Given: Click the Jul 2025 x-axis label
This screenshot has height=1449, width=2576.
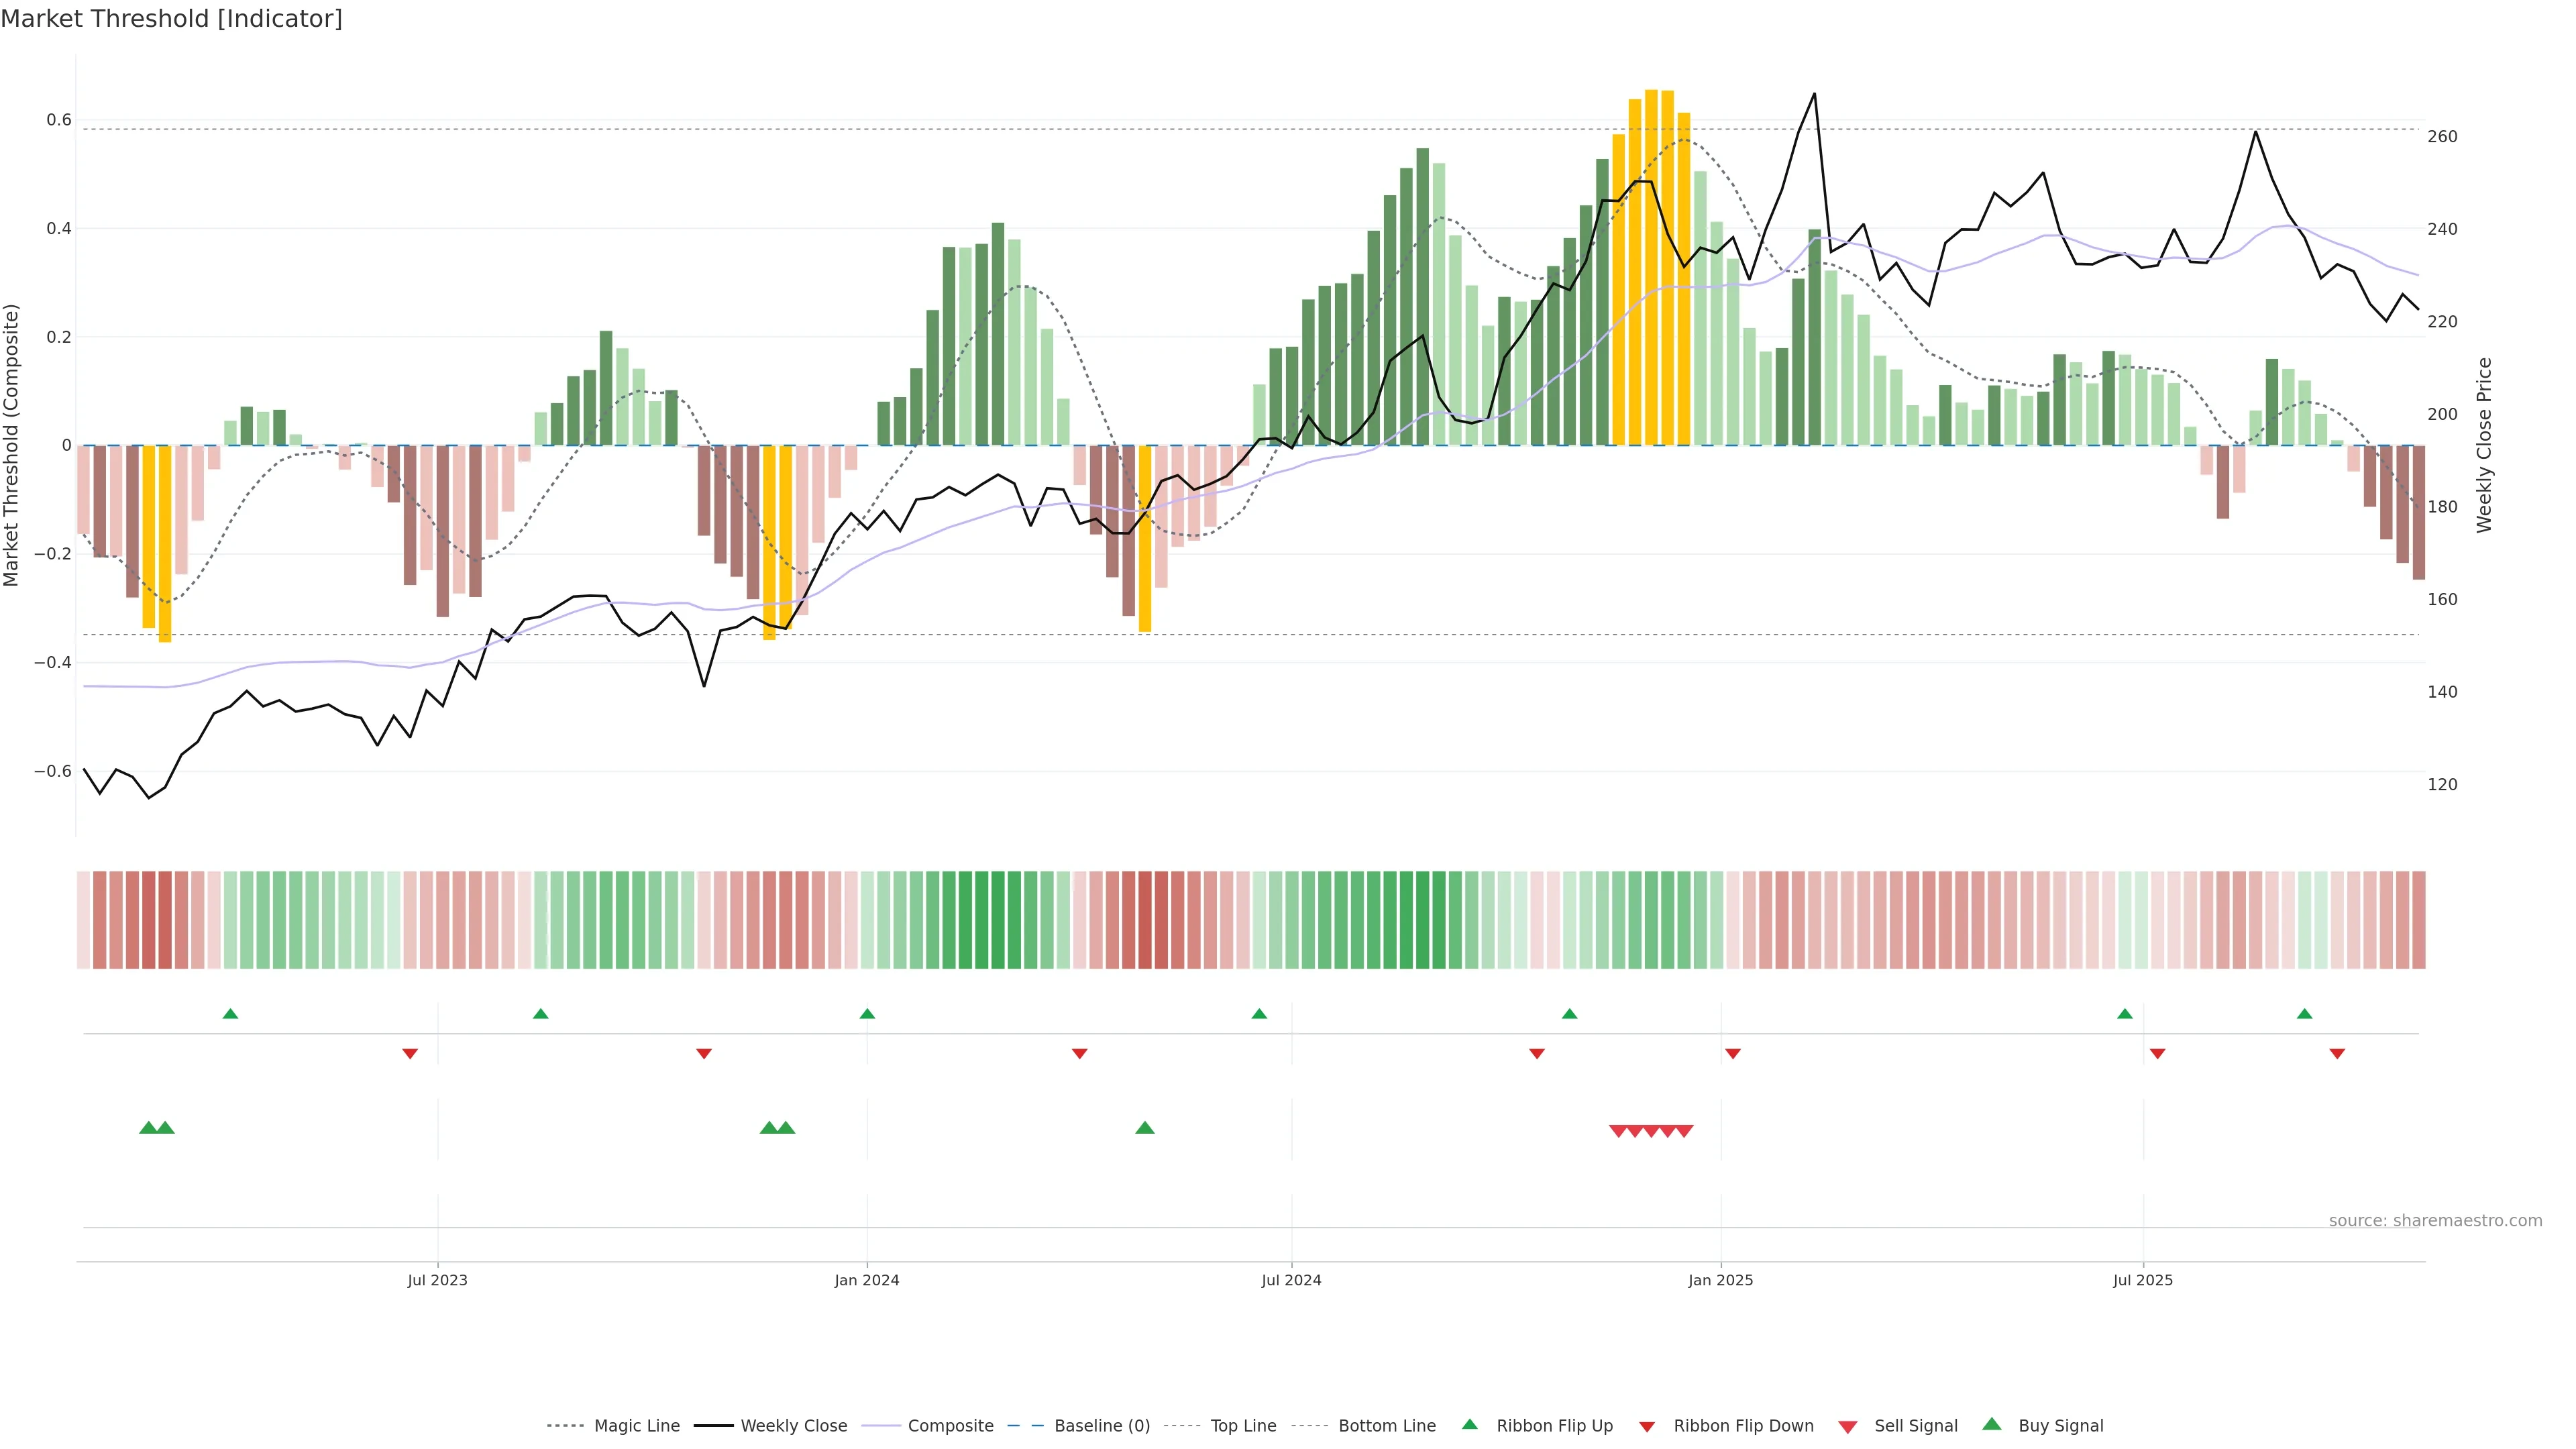Looking at the screenshot, I should point(2143,1280).
